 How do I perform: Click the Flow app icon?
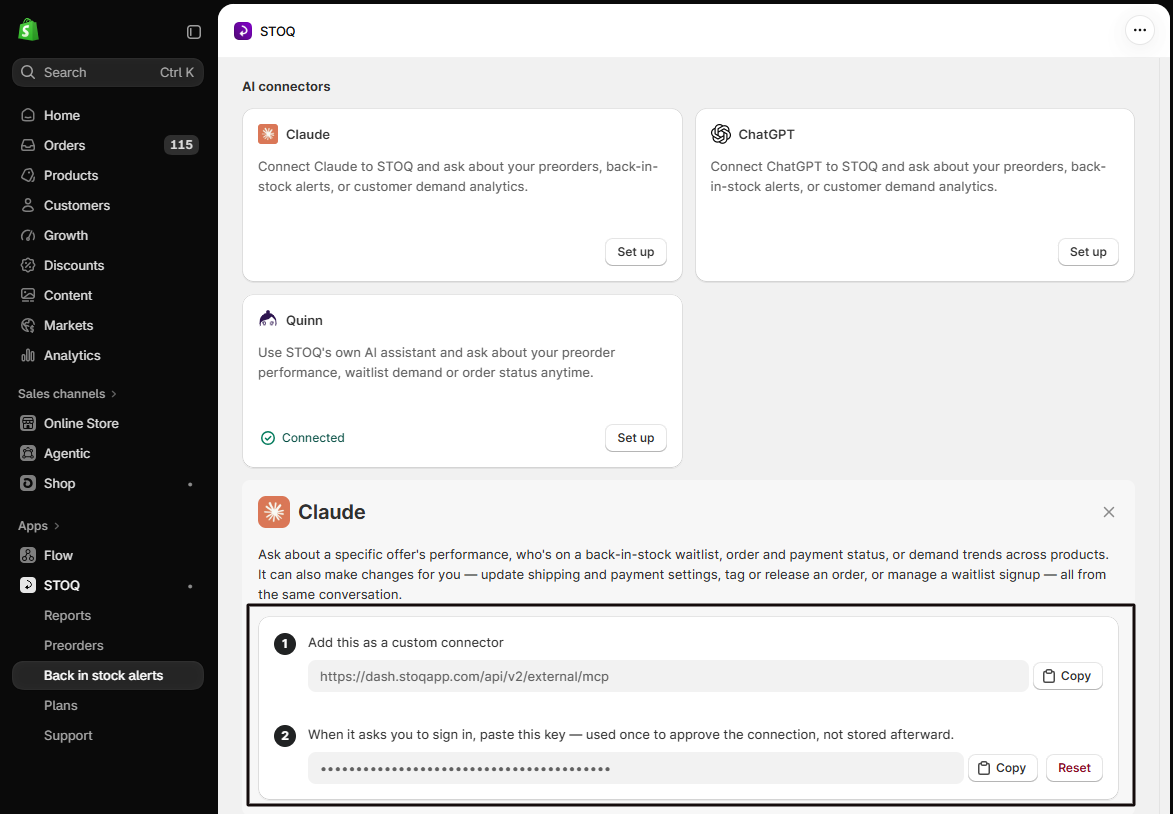click(28, 555)
